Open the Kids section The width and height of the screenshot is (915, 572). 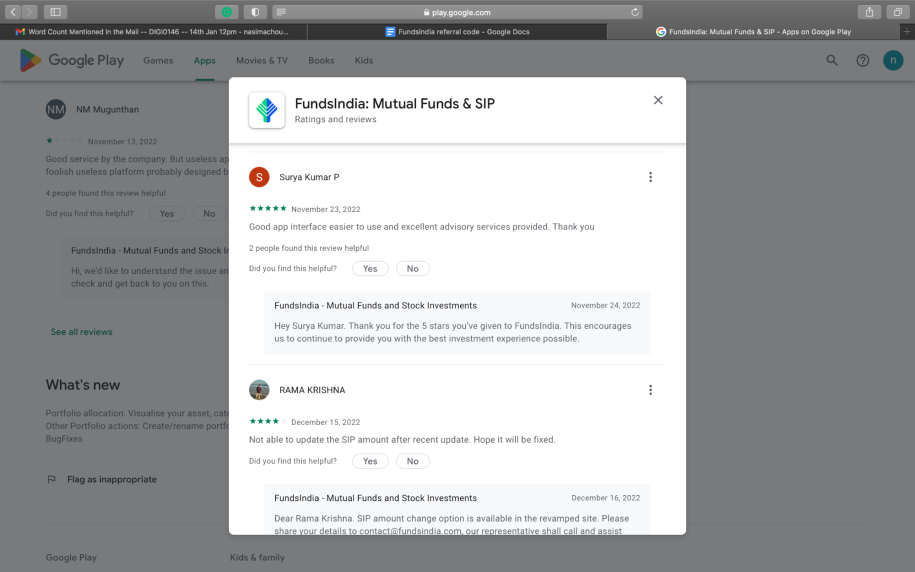click(x=364, y=60)
